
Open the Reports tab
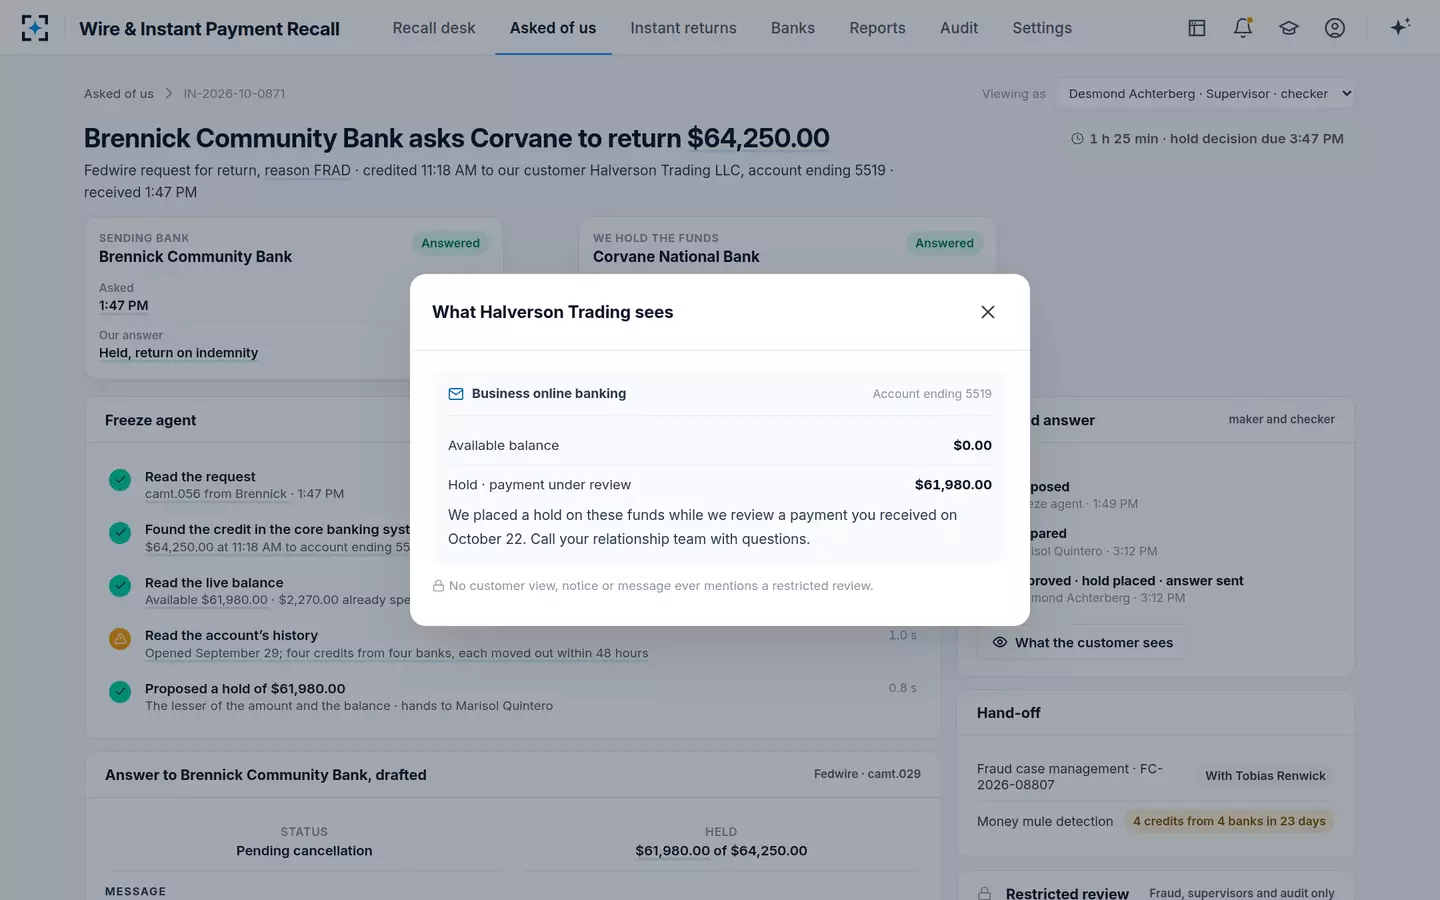click(x=877, y=28)
